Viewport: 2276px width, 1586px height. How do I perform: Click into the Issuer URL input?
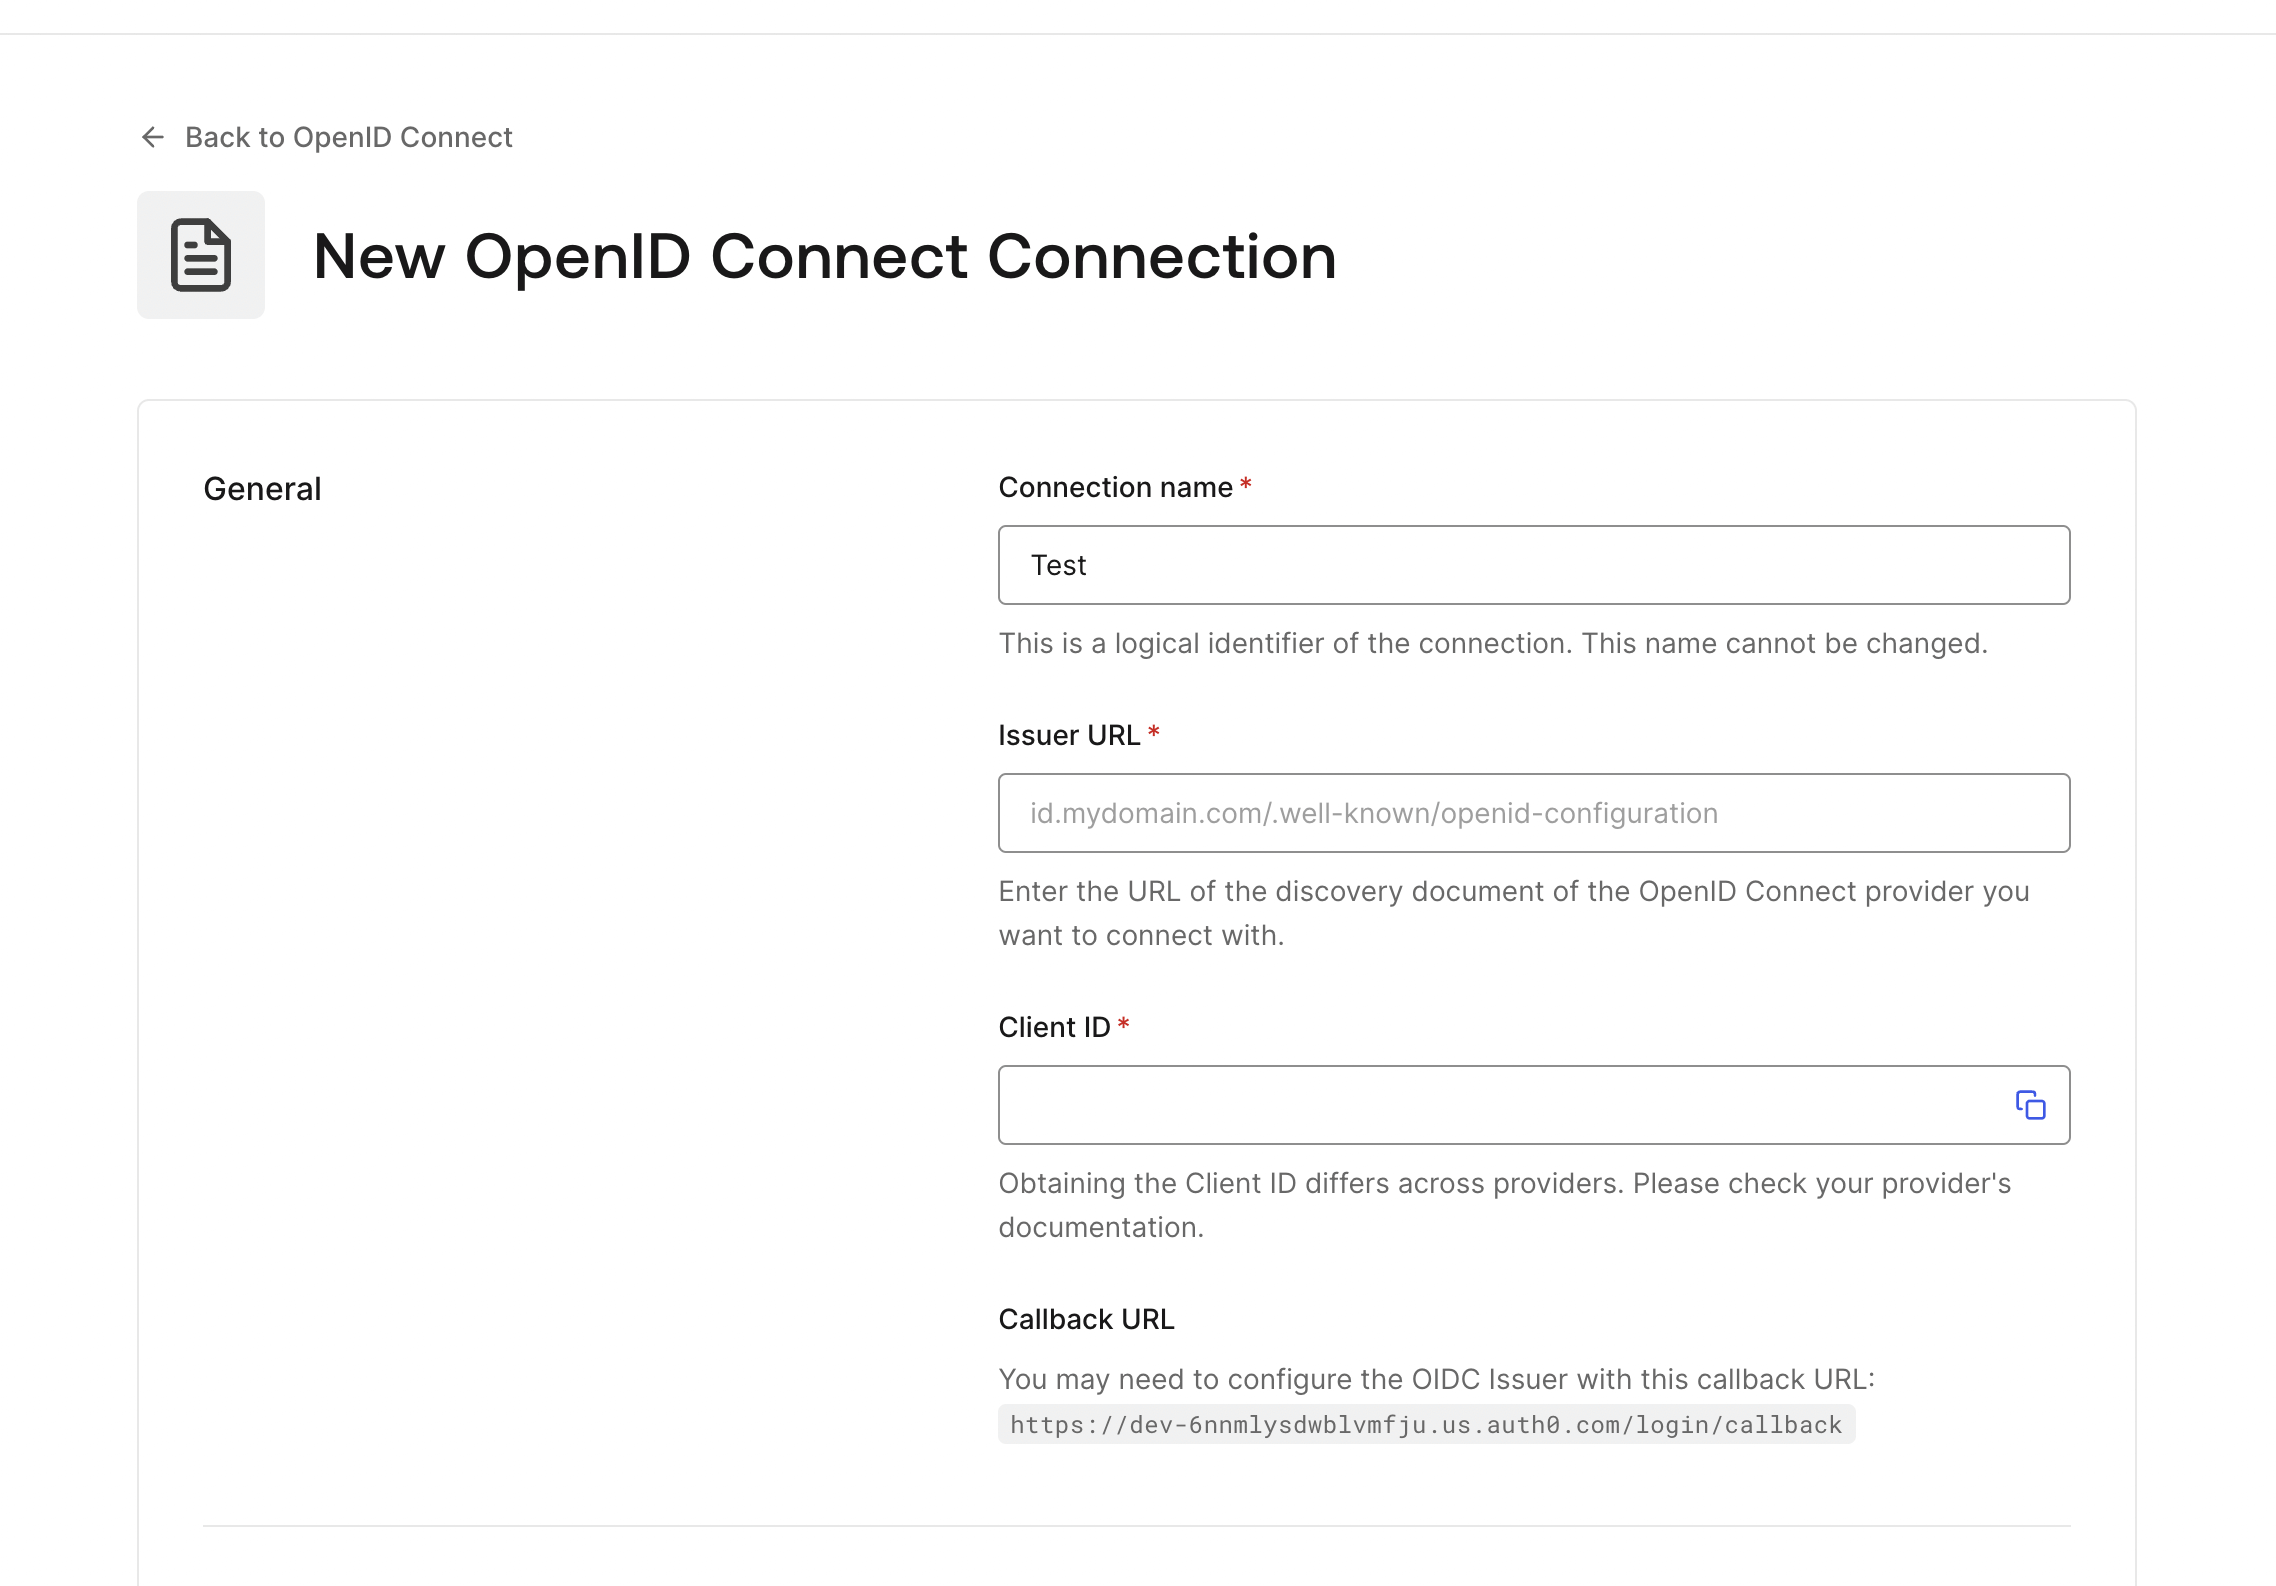pos(1533,813)
